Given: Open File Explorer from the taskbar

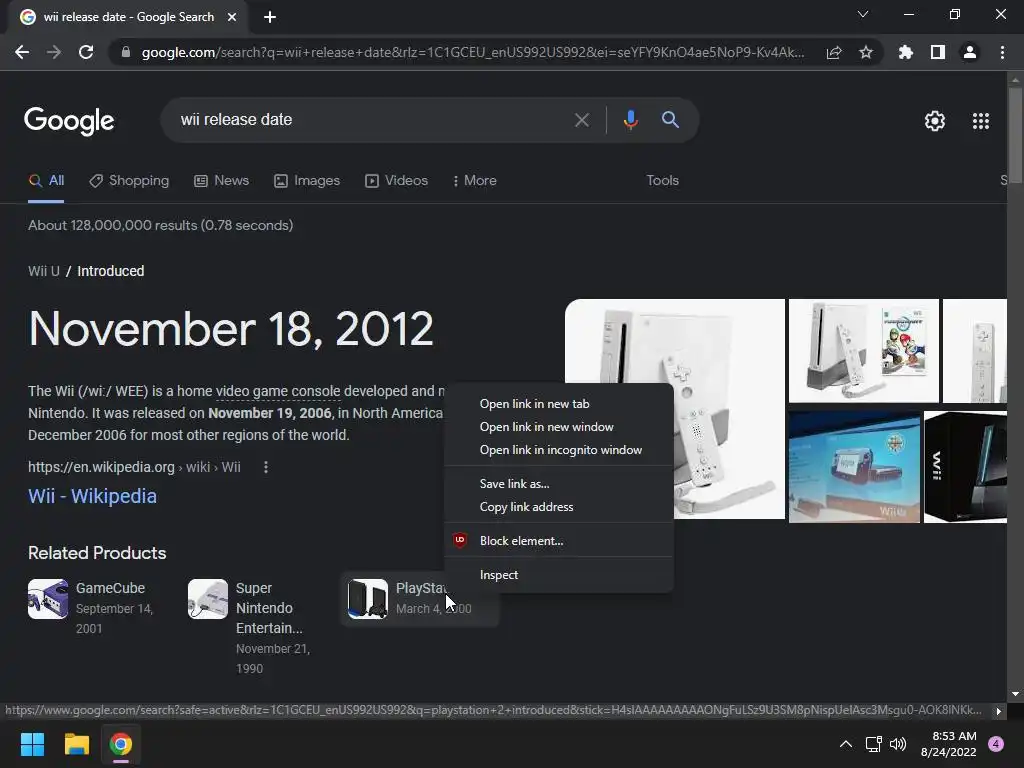Looking at the screenshot, I should click(76, 744).
